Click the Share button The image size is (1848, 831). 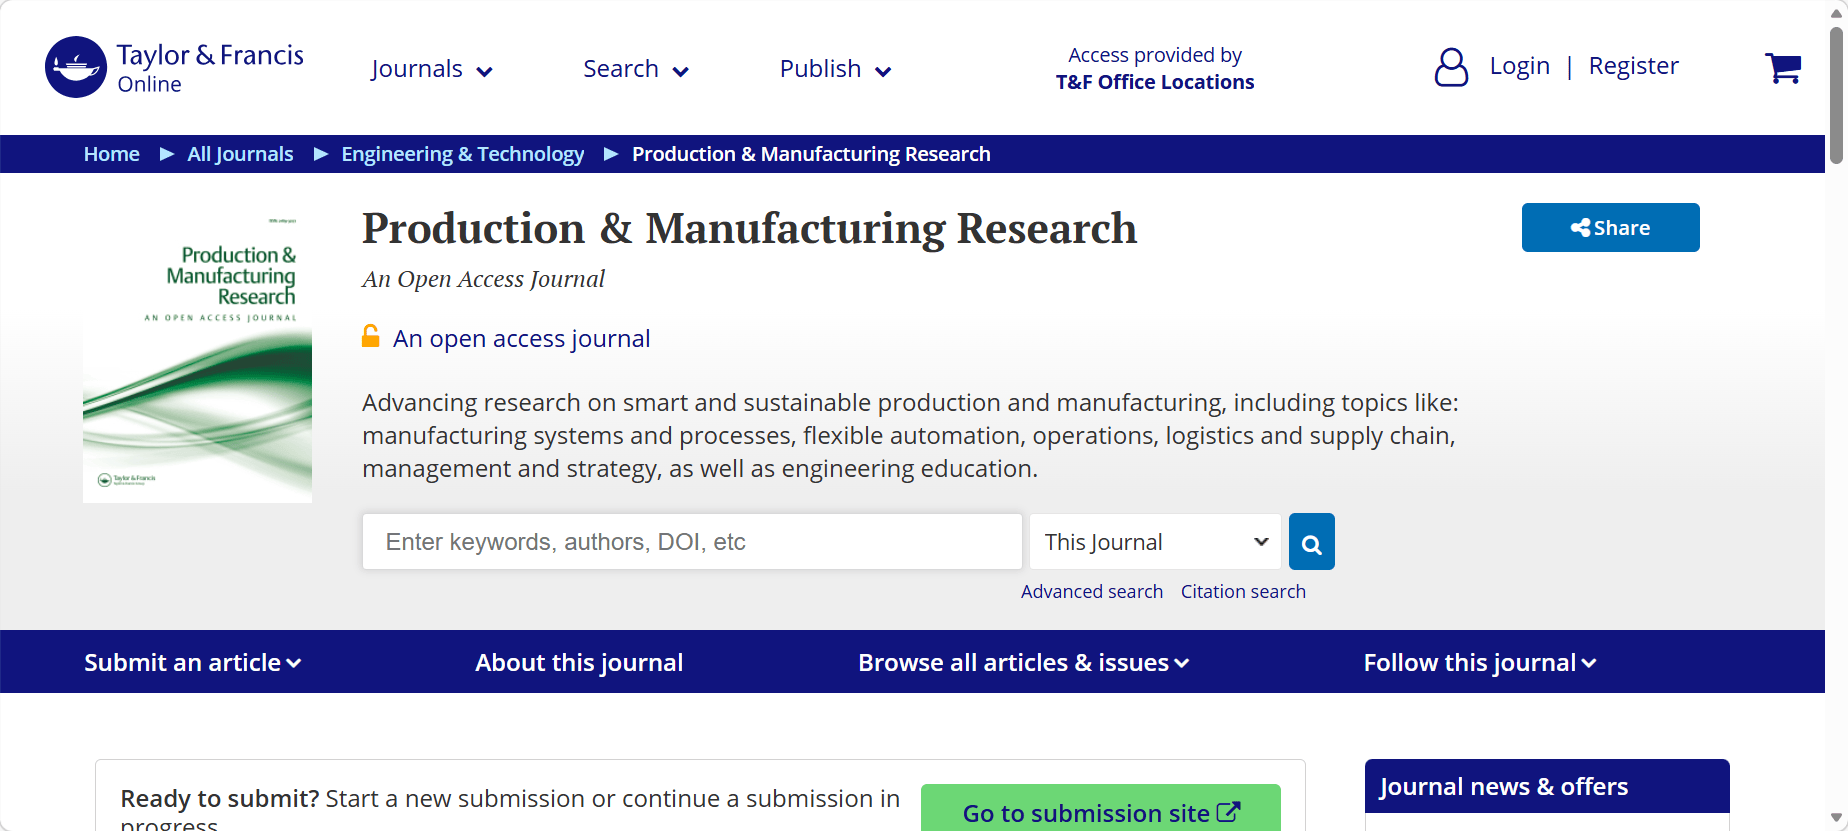(1610, 228)
